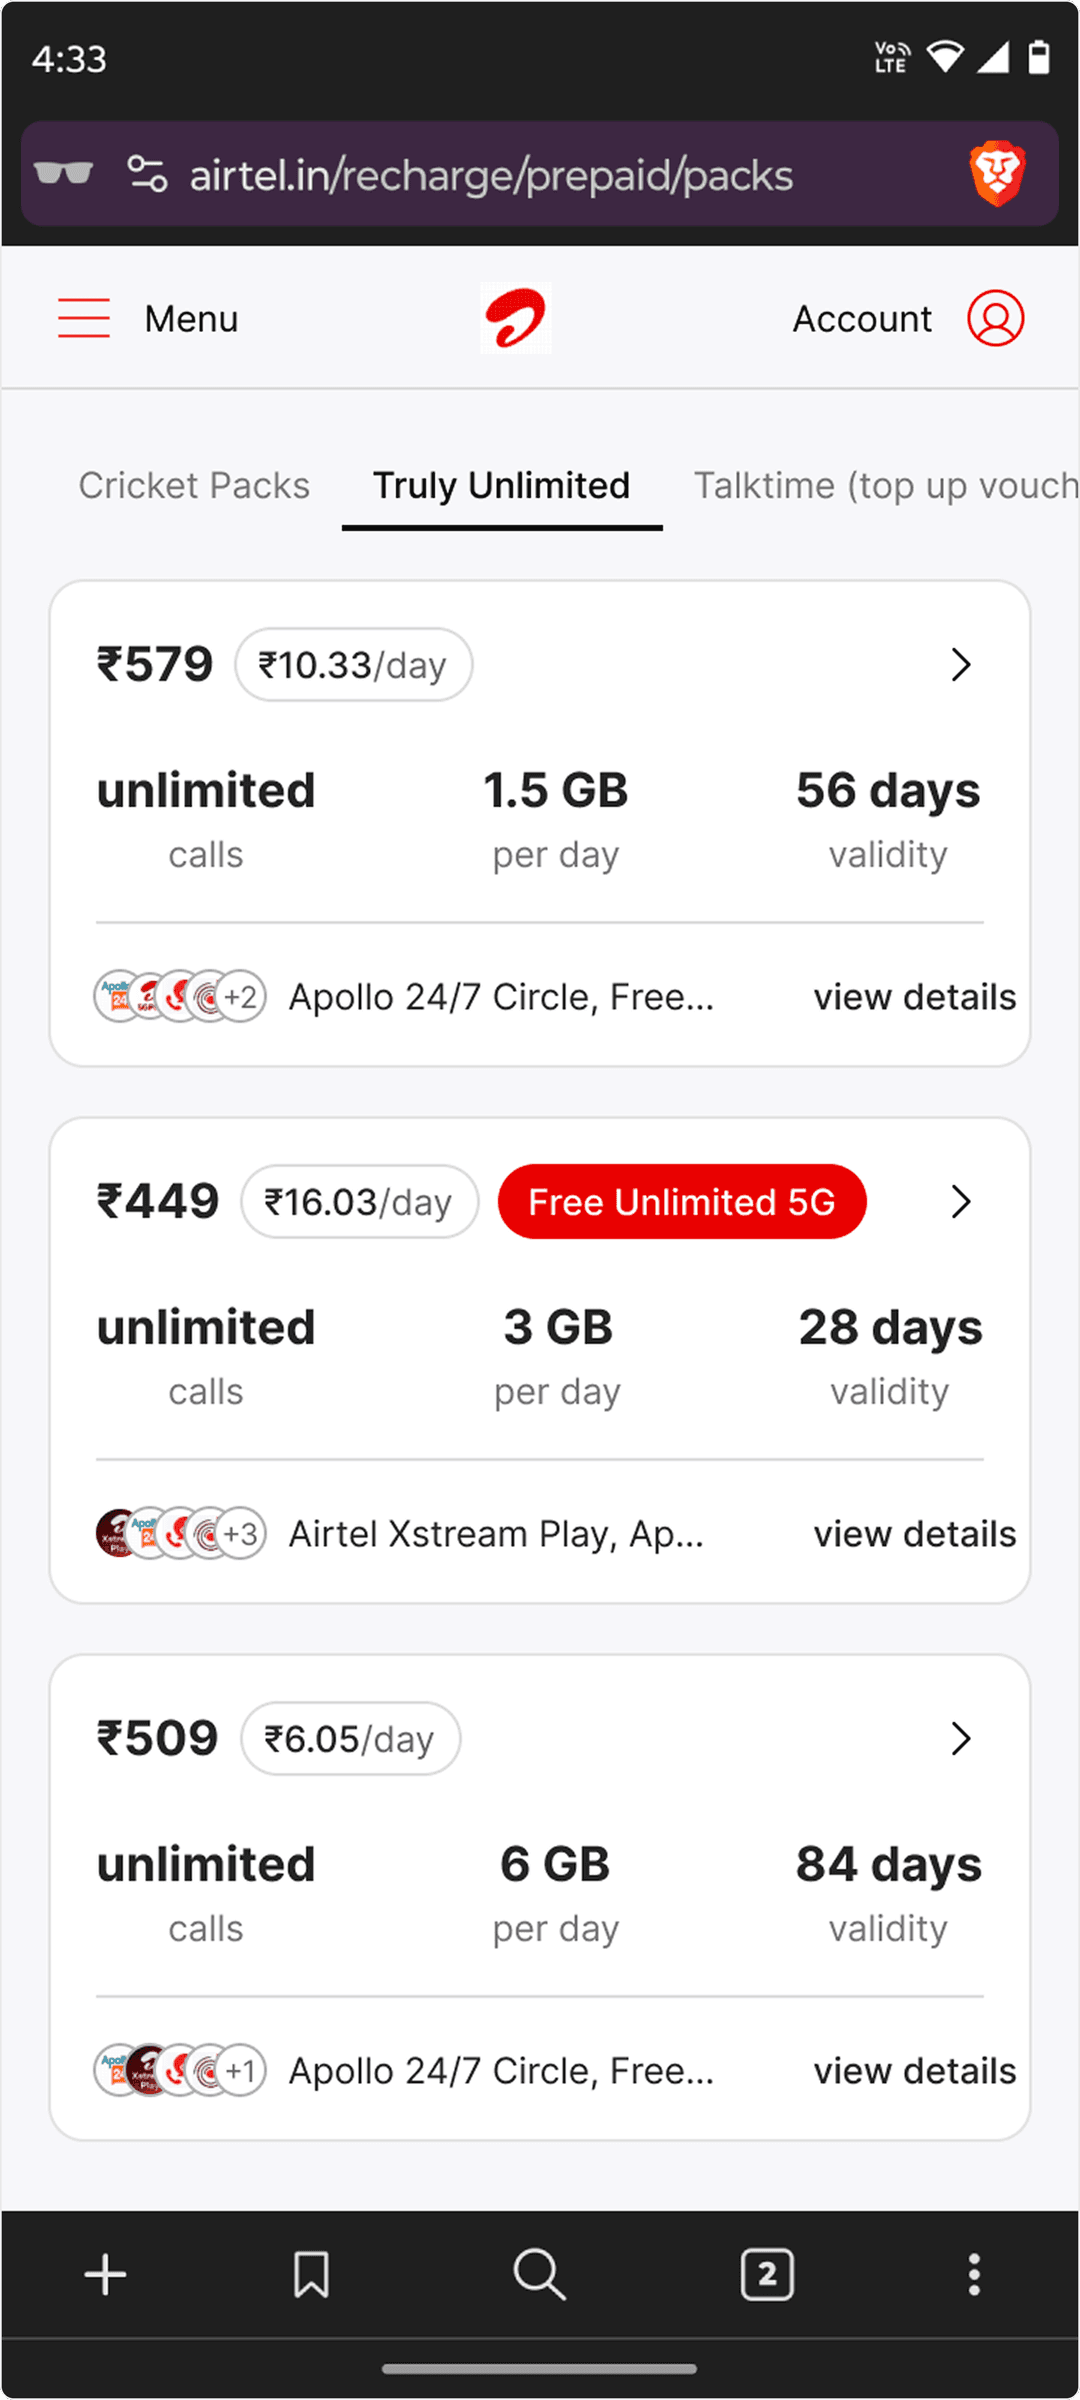
Task: Expand the ₹579 pack chevron
Action: [961, 665]
